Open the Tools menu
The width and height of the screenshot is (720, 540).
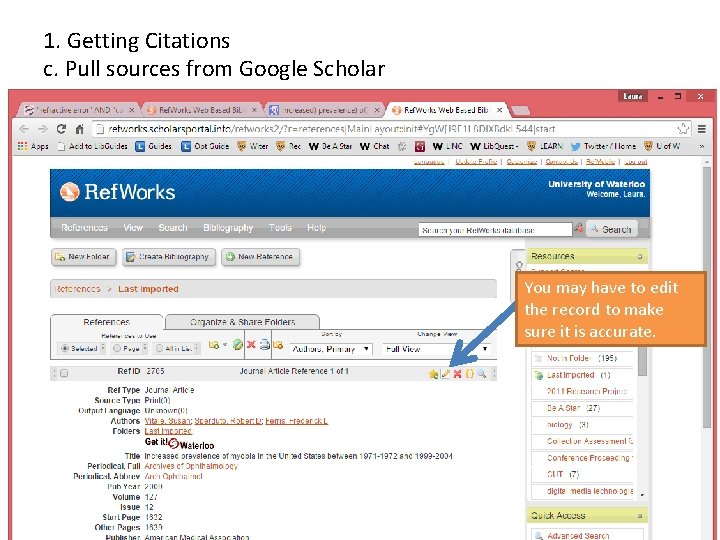click(280, 228)
